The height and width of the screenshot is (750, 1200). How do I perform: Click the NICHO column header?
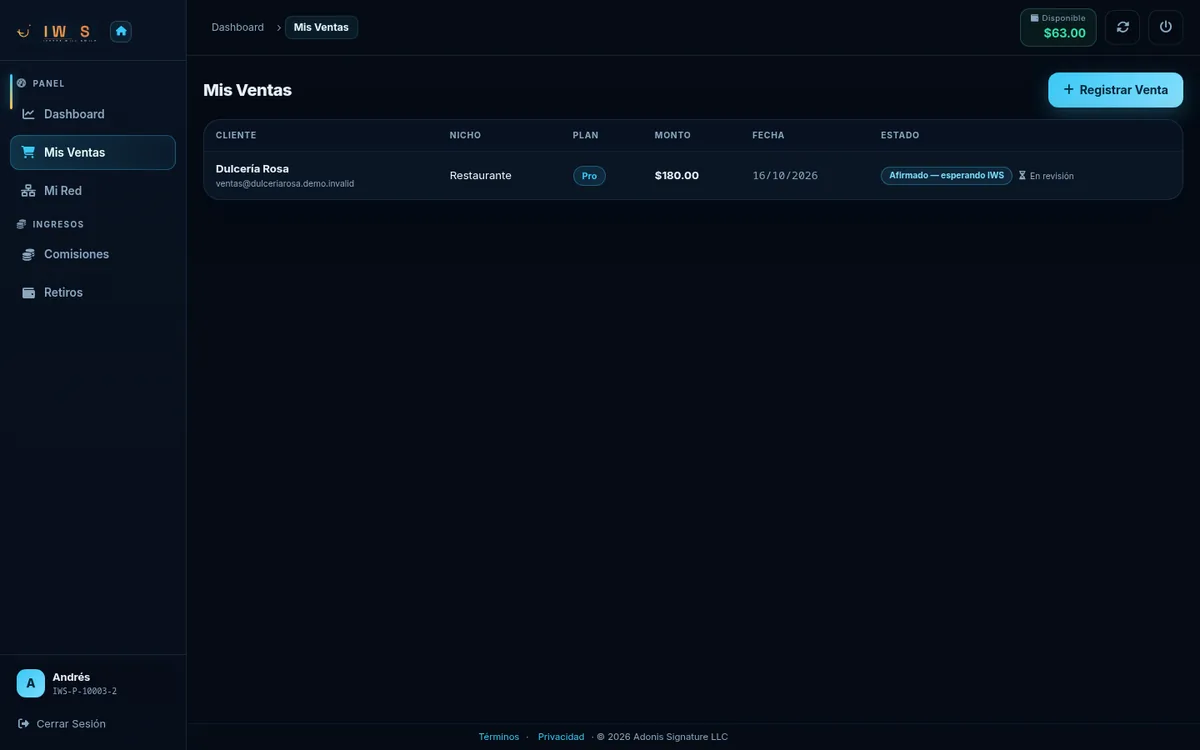465,135
